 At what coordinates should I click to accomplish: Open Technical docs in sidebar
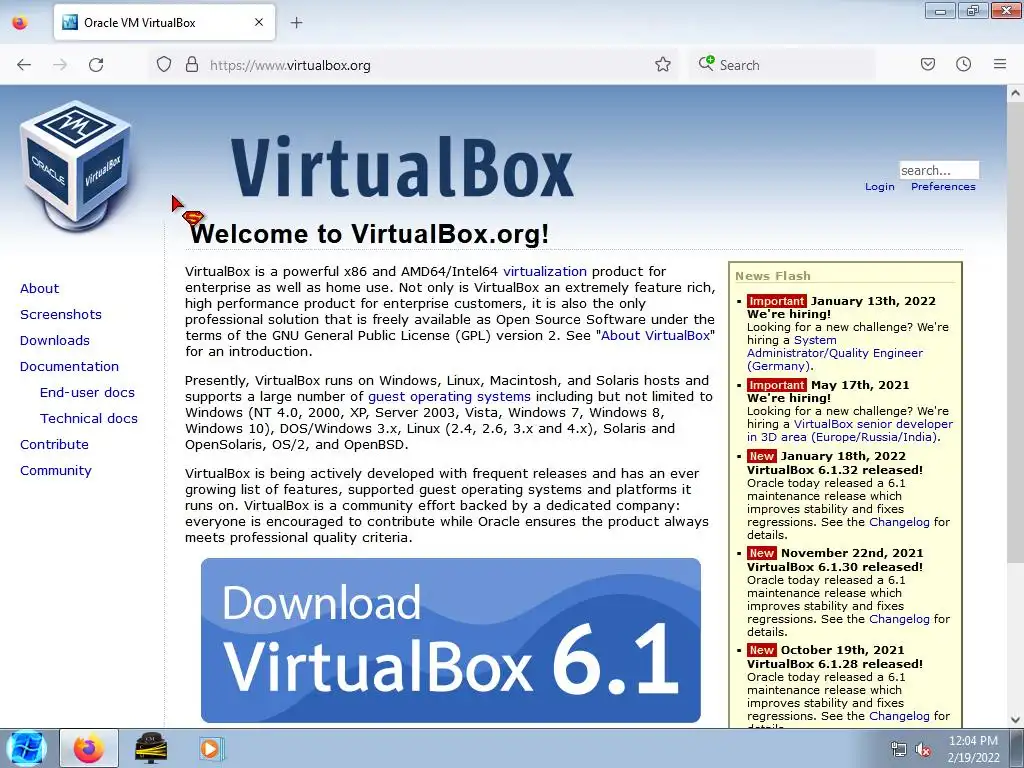[89, 419]
